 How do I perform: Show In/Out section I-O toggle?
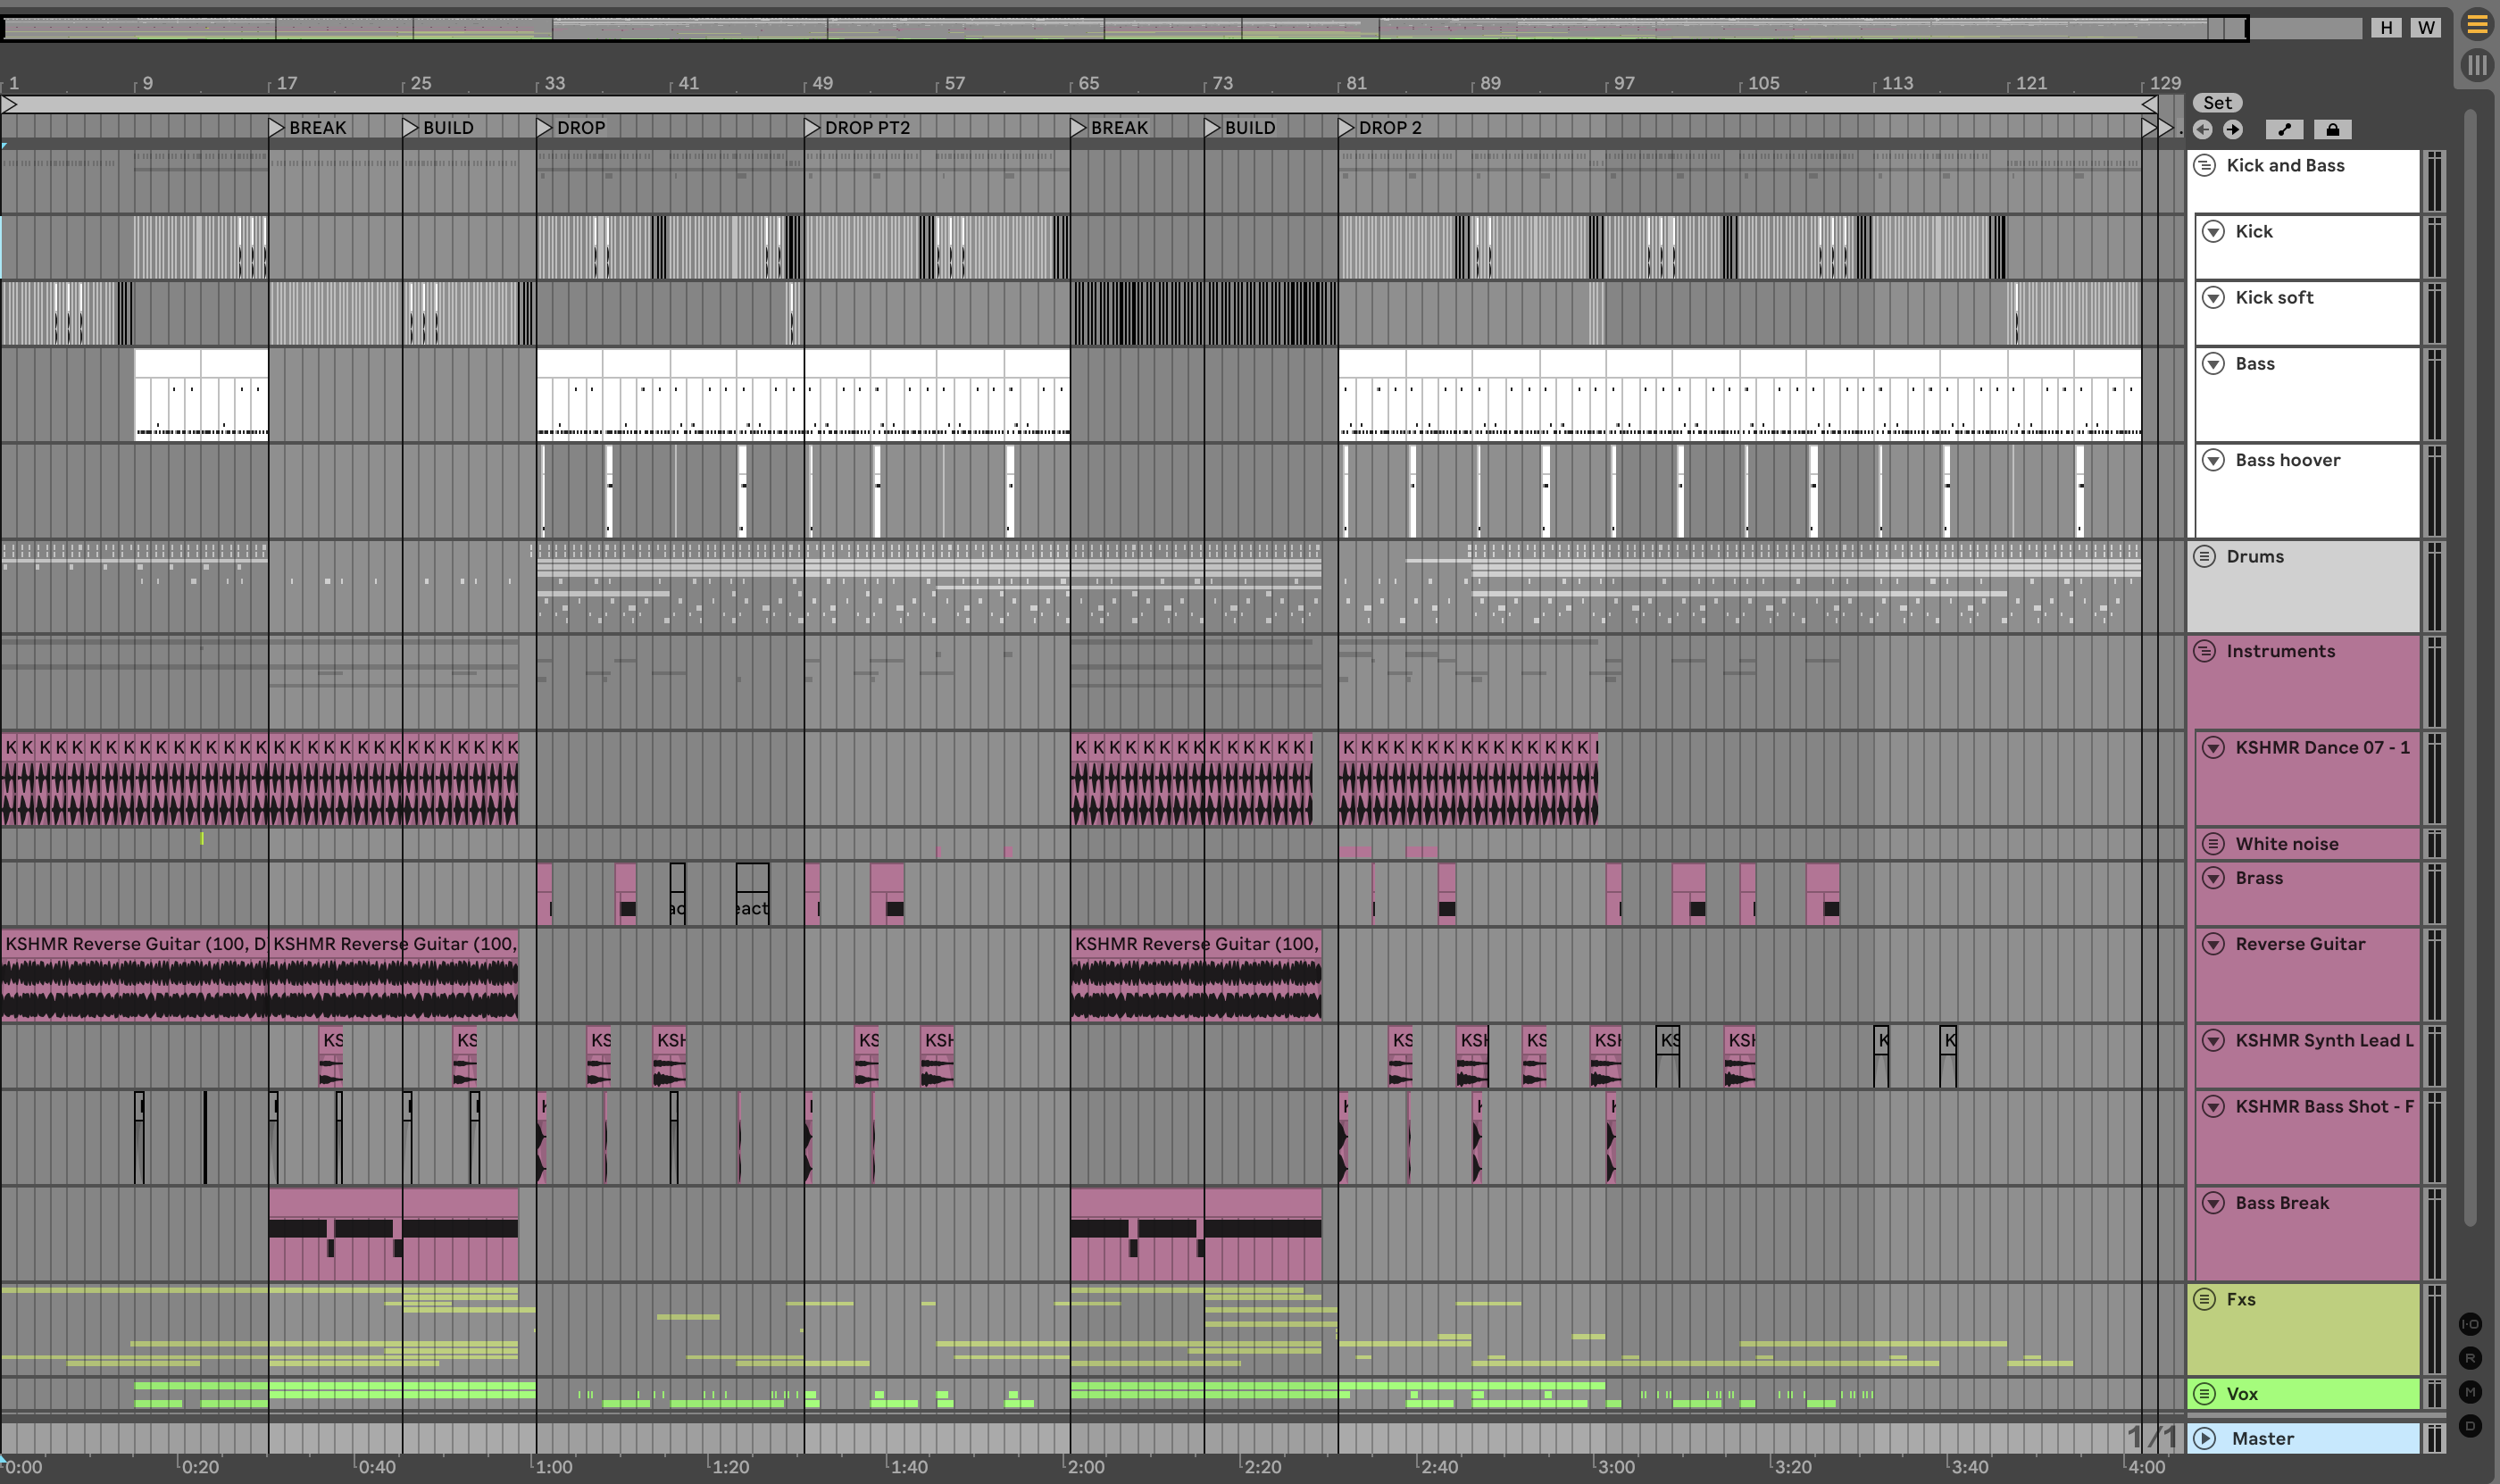pos(2470,1324)
